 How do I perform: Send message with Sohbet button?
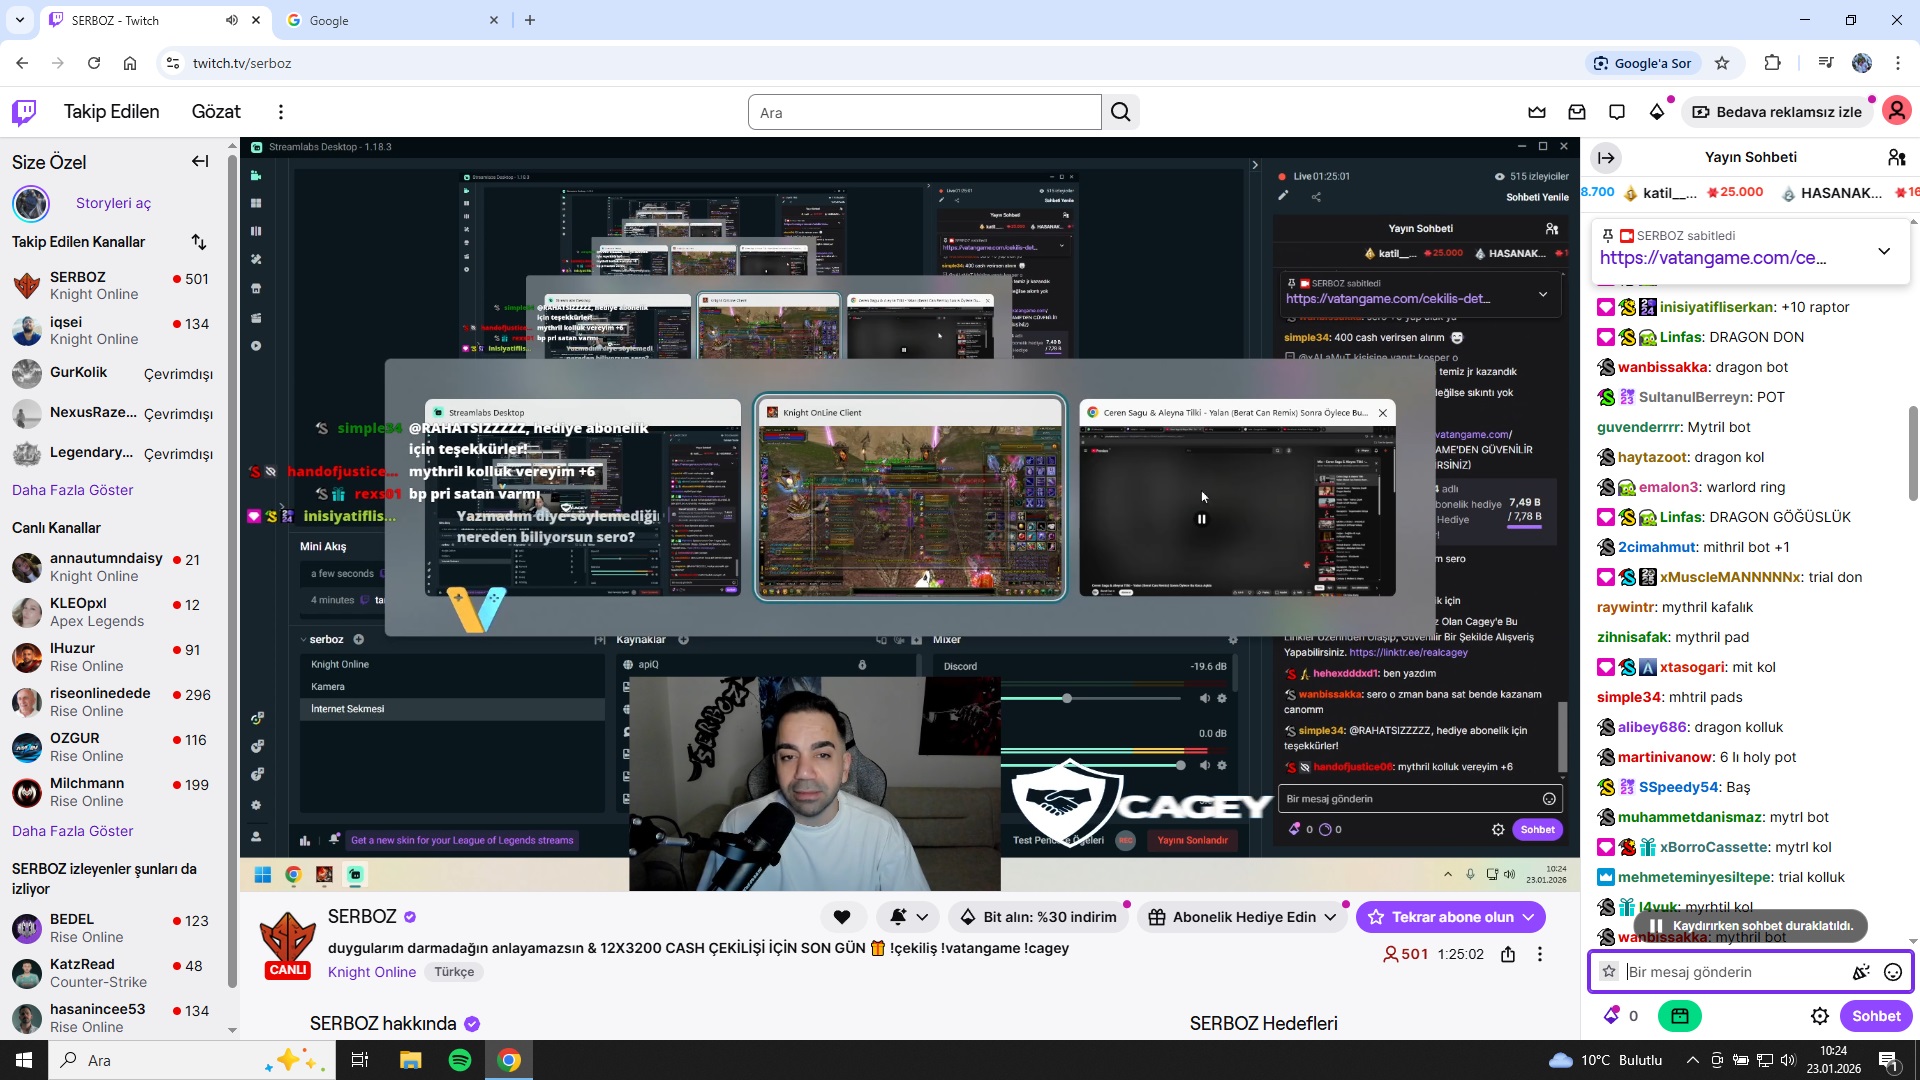pos(1876,1016)
